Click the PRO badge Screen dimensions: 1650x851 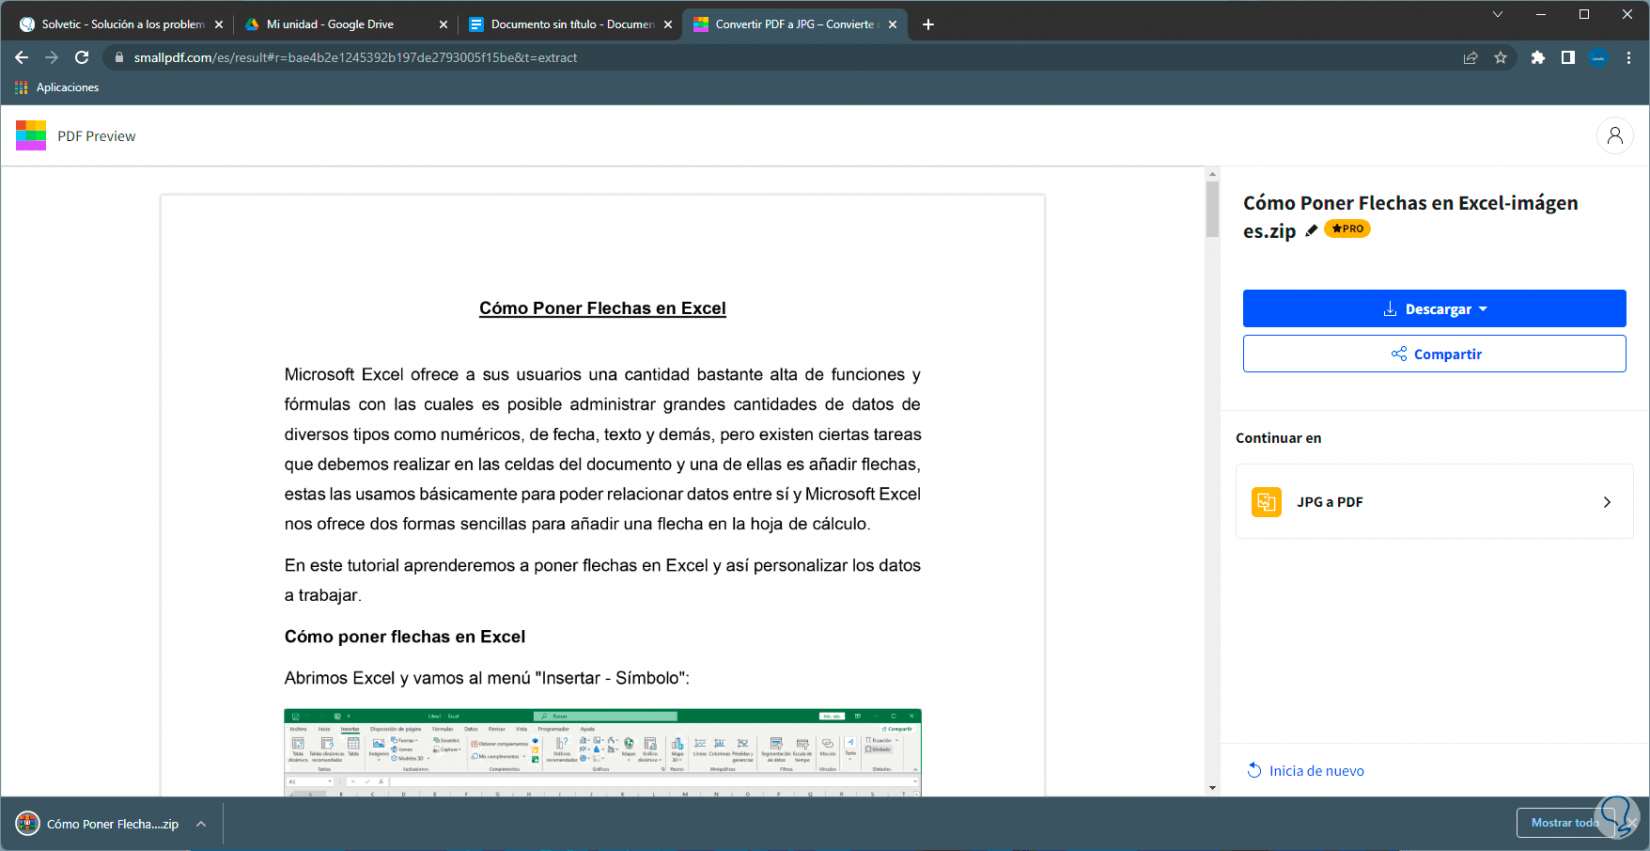[x=1347, y=229]
